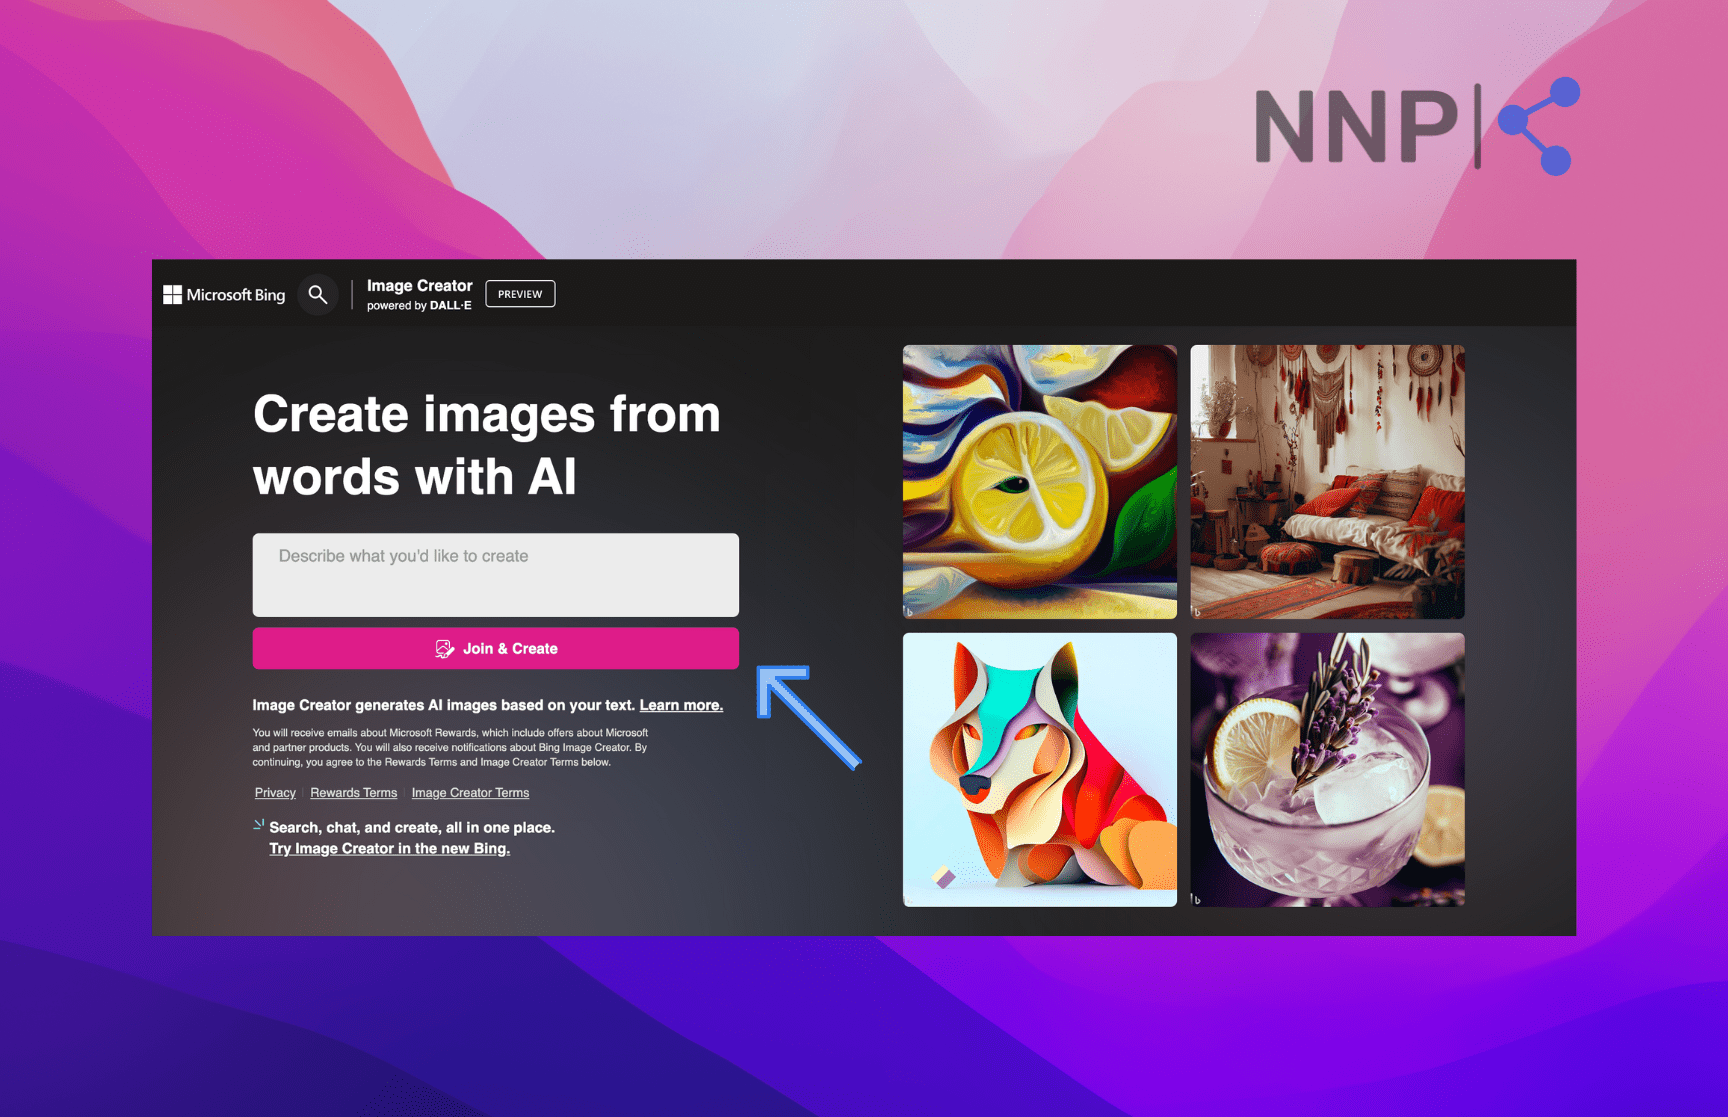Click the 'powered by DALL·E' text
Viewport: 1728px width, 1117px height.
click(419, 306)
